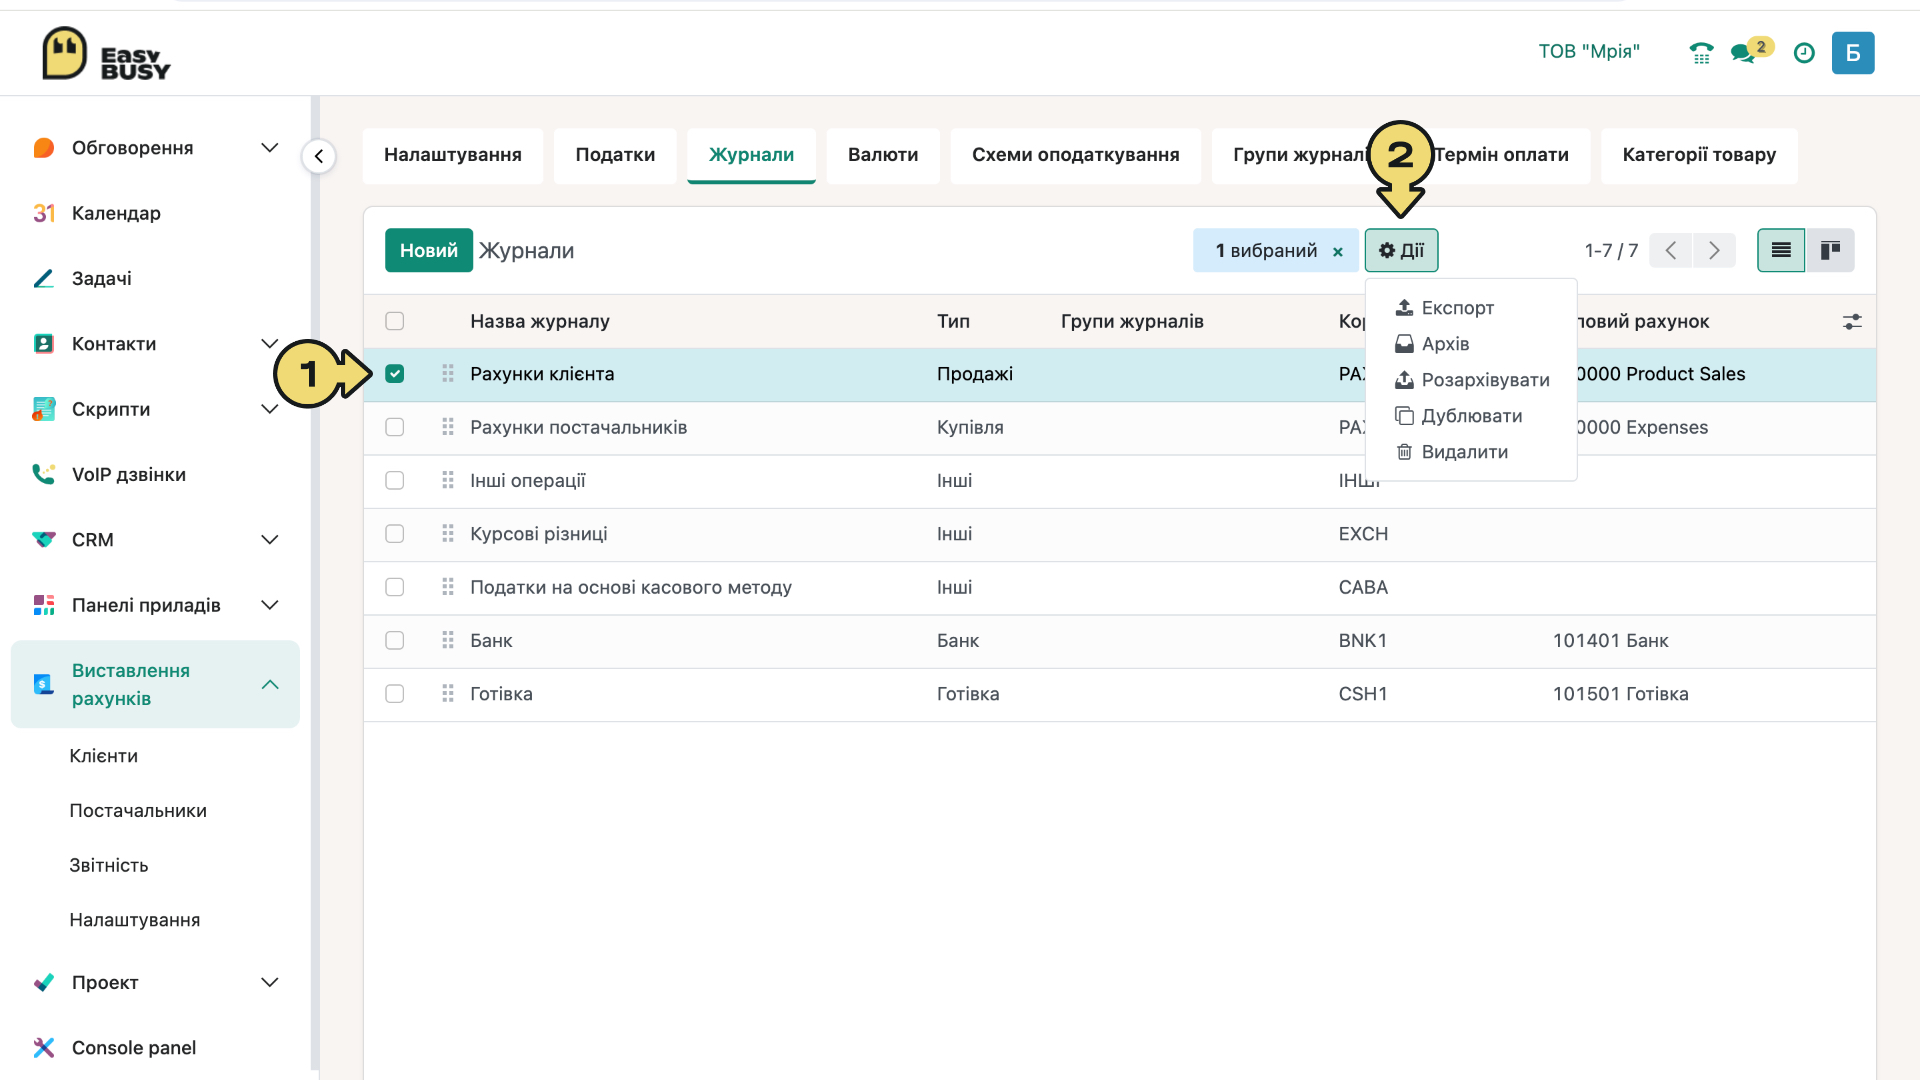Uncheck the Рахунки клієнта checkbox
1920x1080 pixels.
point(395,374)
